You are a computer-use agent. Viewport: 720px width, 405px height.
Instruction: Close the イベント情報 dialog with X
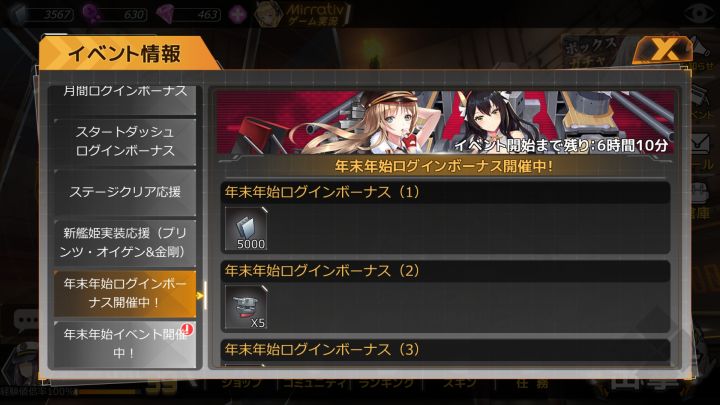[x=662, y=49]
